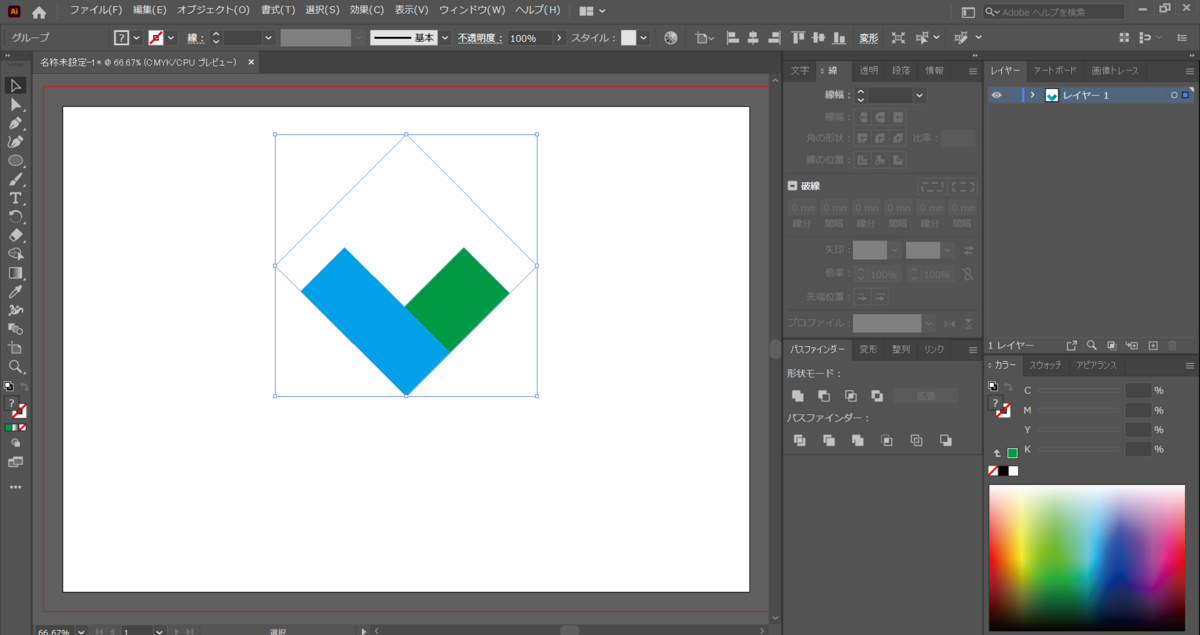This screenshot has width=1200, height=635.
Task: Click the 不透明度 100% input field
Action: click(x=532, y=38)
